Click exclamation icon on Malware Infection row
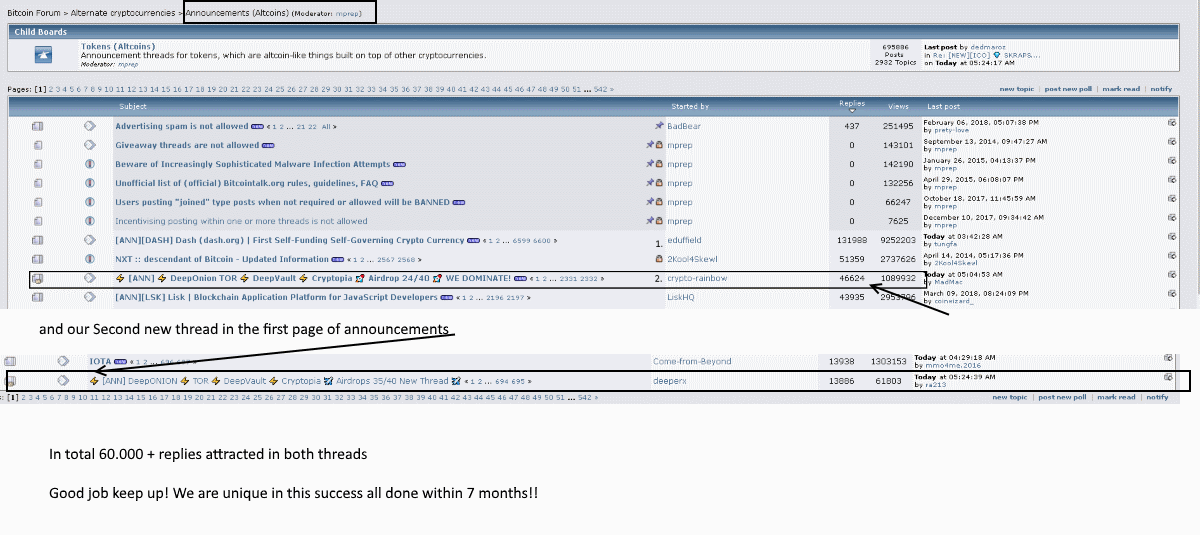1200x535 pixels. coord(89,164)
